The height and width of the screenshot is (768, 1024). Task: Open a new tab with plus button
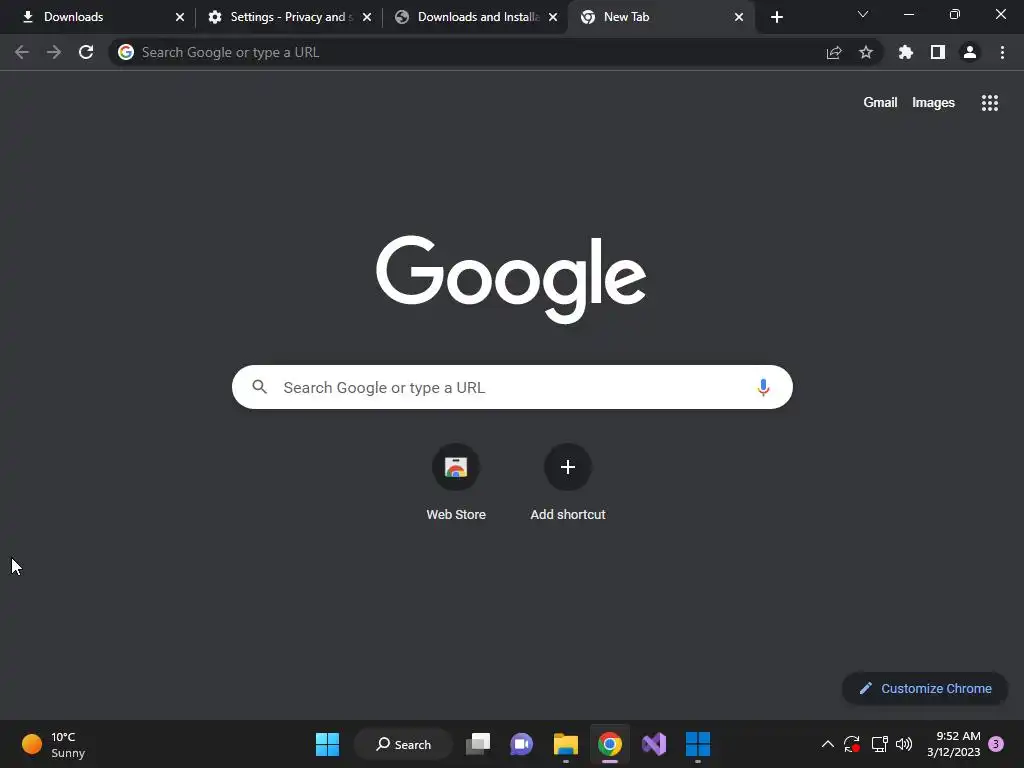[x=776, y=17]
